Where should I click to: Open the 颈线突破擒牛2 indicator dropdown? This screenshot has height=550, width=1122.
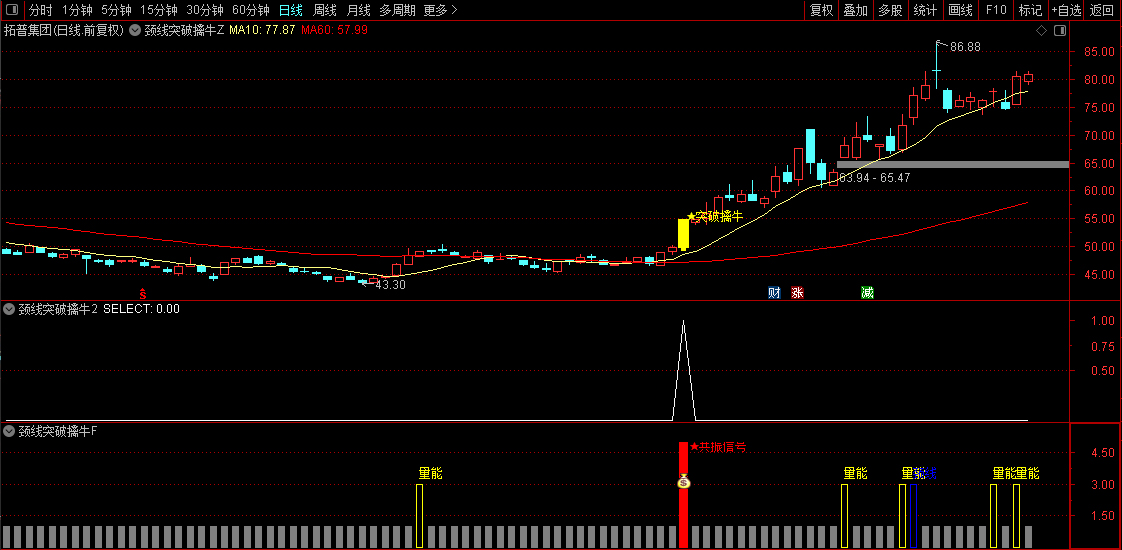click(9, 309)
